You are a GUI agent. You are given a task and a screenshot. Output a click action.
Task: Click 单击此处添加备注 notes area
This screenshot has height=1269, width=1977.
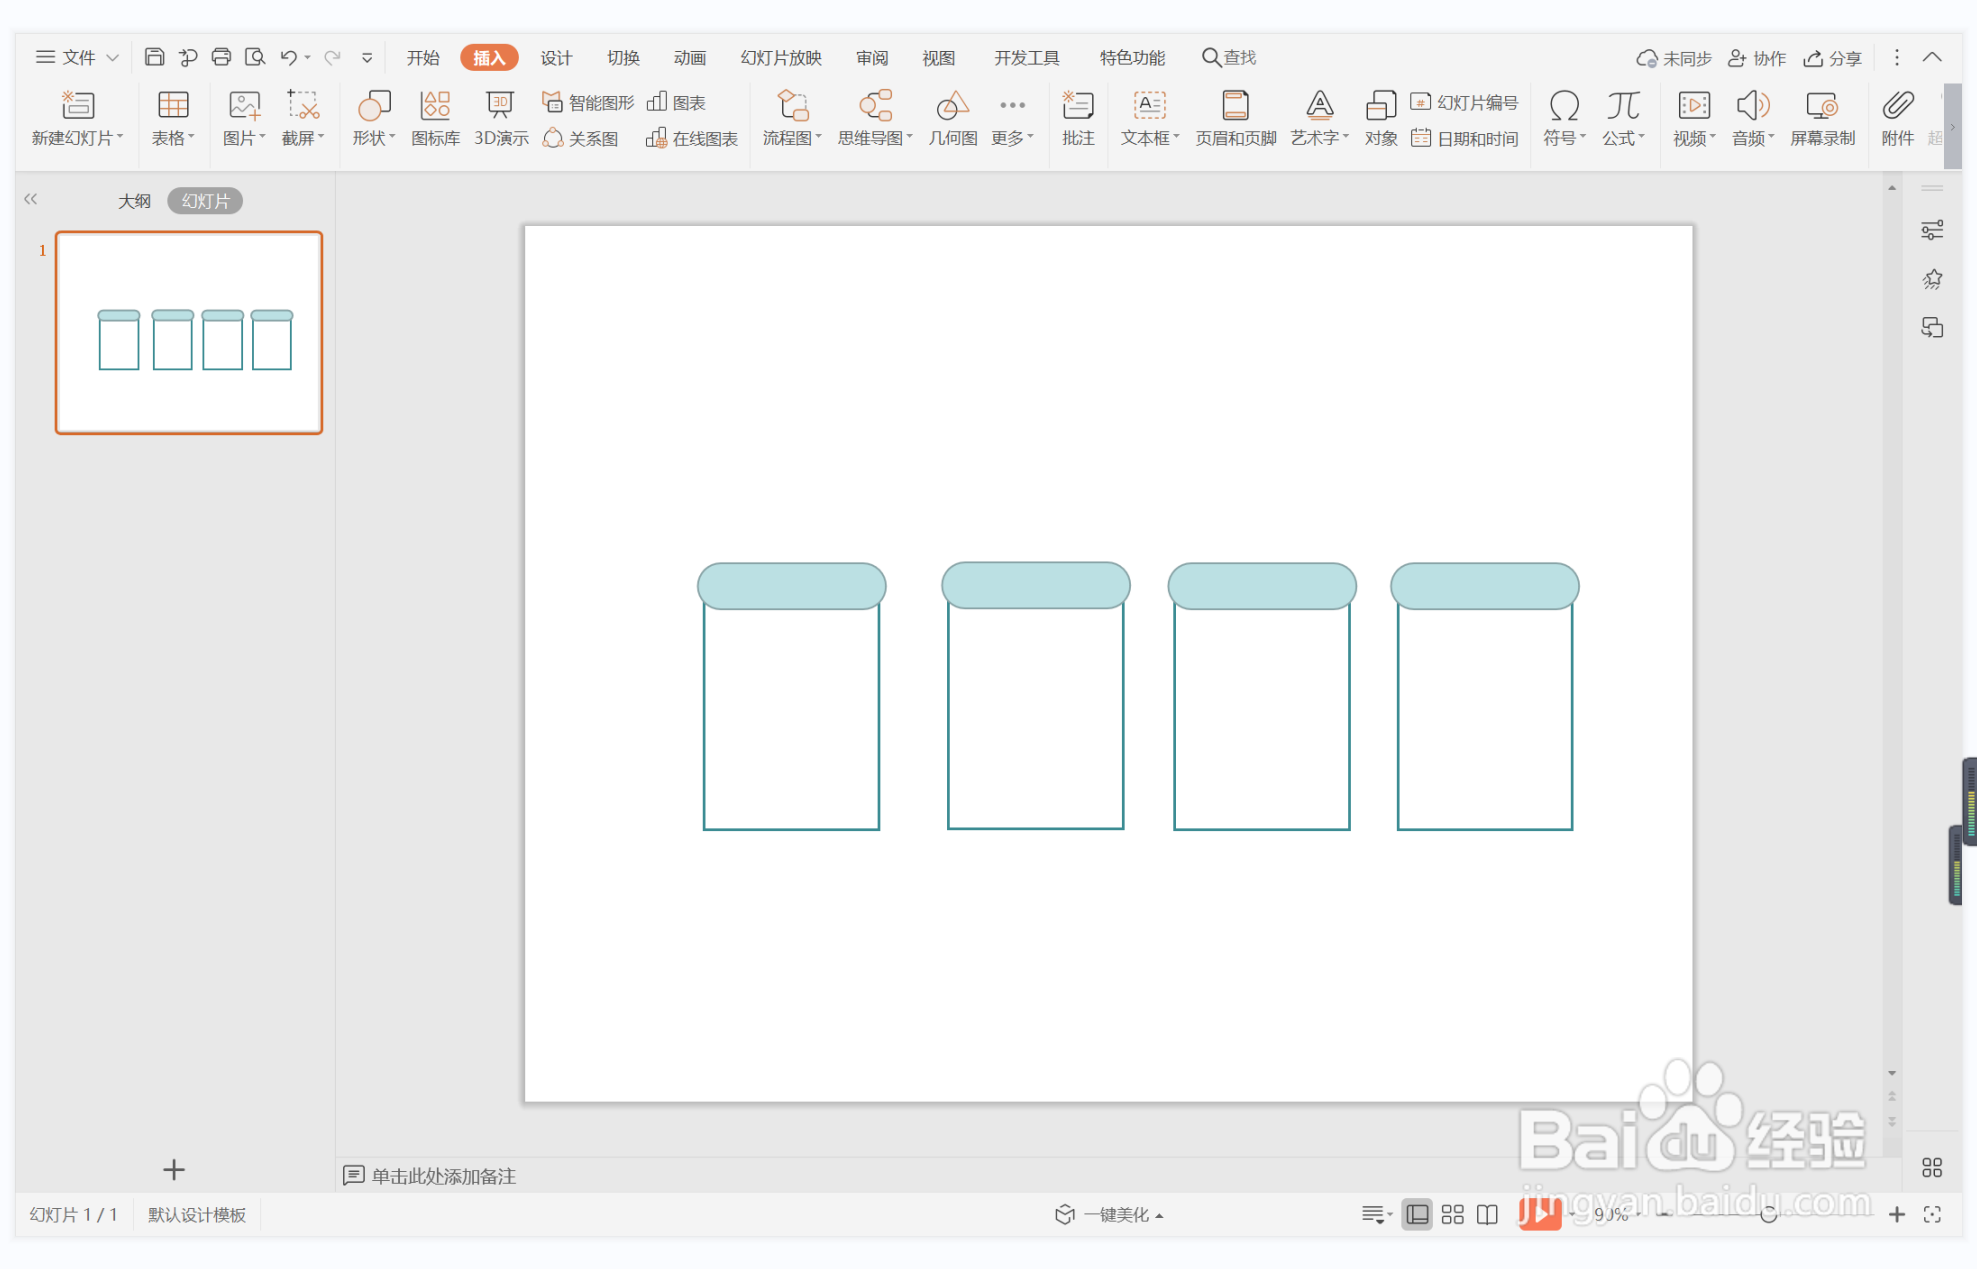pyautogui.click(x=443, y=1176)
